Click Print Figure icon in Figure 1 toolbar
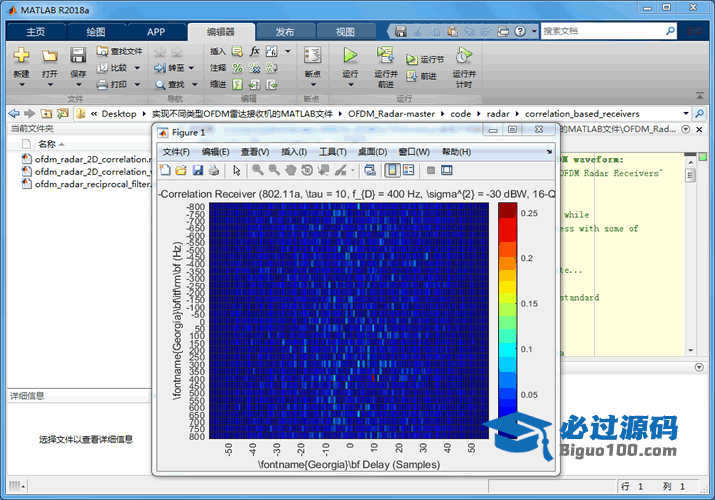 214,170
